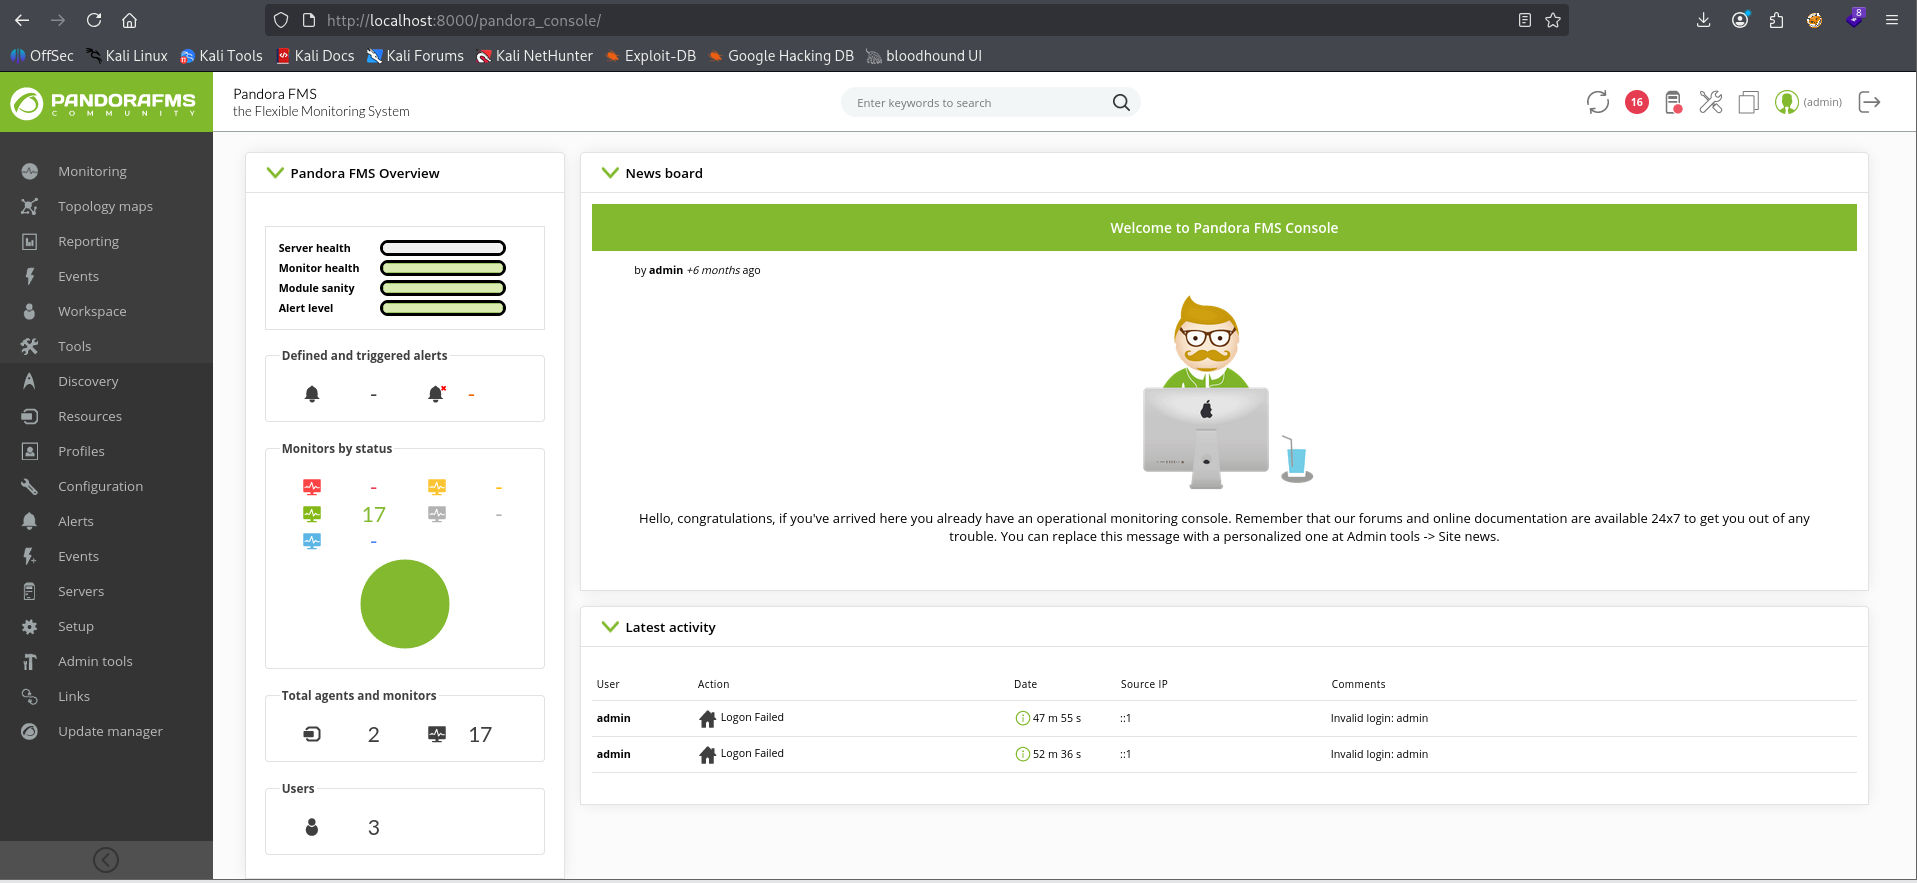Click the Kali Tools bookmark

221,56
